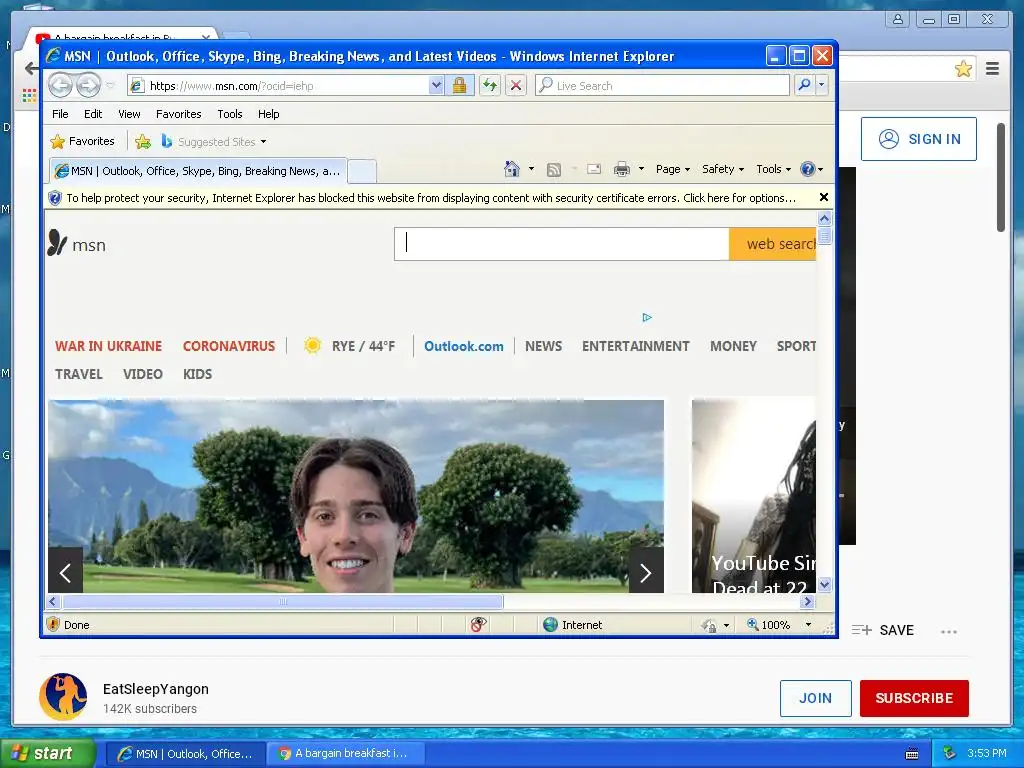Click the next slide arrow on carousel
The height and width of the screenshot is (768, 1024).
646,573
